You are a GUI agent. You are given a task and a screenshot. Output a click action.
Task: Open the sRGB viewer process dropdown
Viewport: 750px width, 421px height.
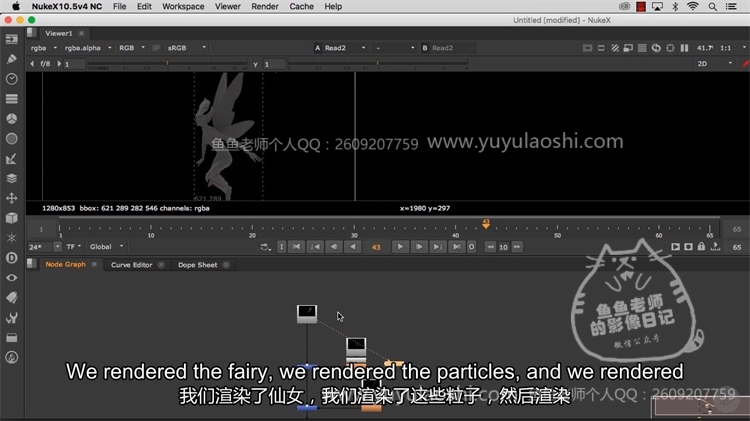[186, 48]
